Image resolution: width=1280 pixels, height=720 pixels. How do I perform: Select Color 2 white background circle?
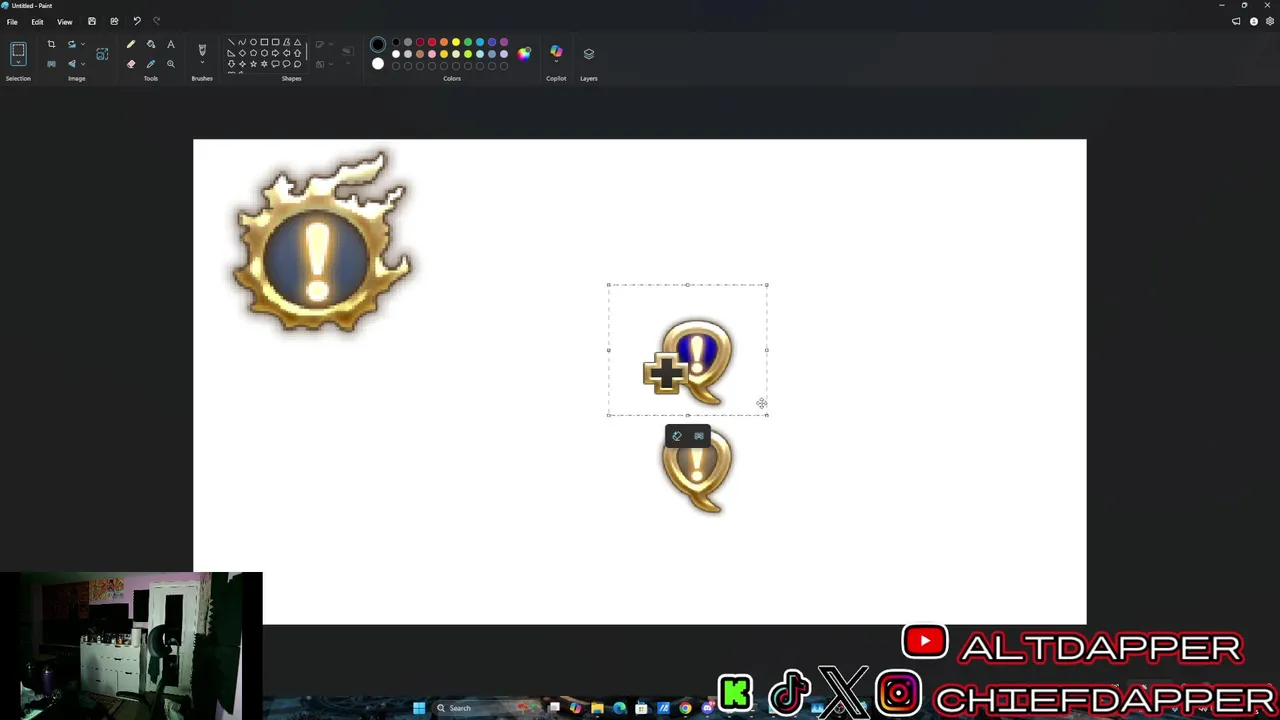click(x=378, y=64)
